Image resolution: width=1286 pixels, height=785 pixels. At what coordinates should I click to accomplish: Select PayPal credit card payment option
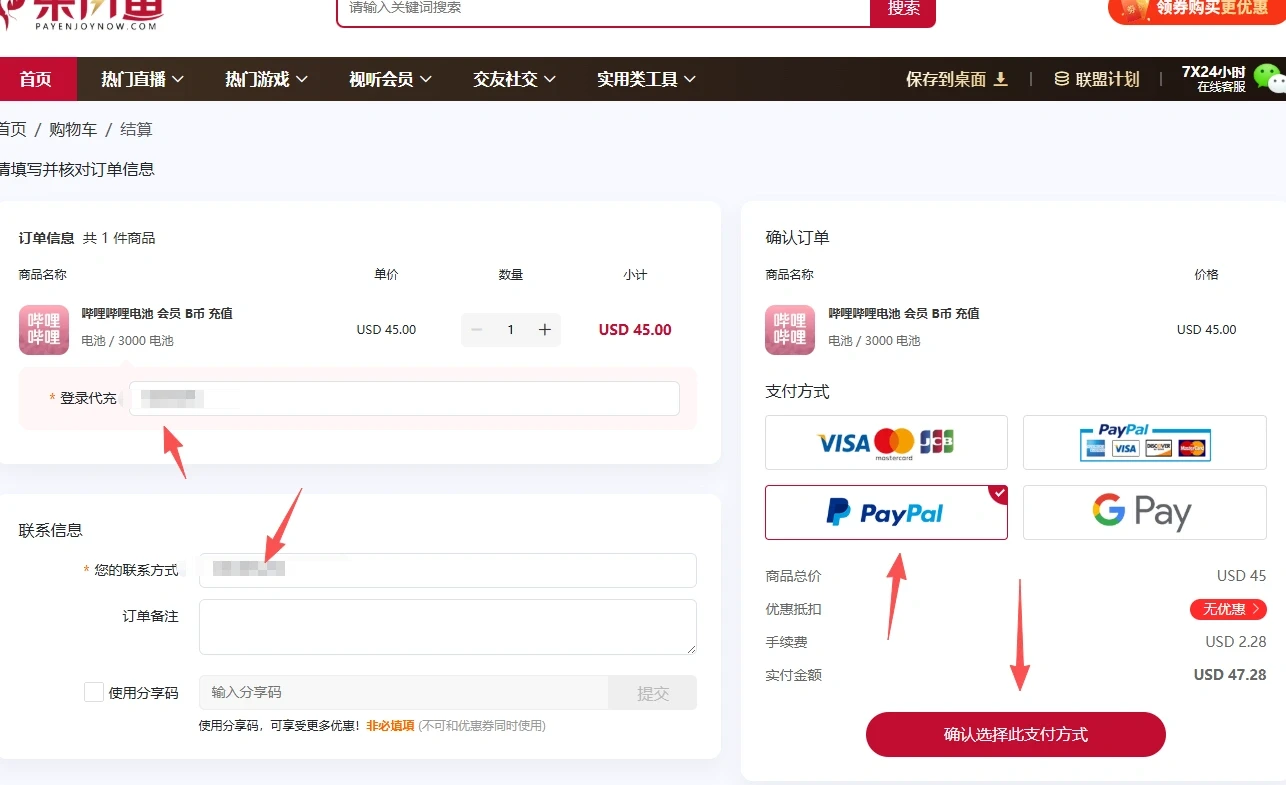(x=1144, y=442)
